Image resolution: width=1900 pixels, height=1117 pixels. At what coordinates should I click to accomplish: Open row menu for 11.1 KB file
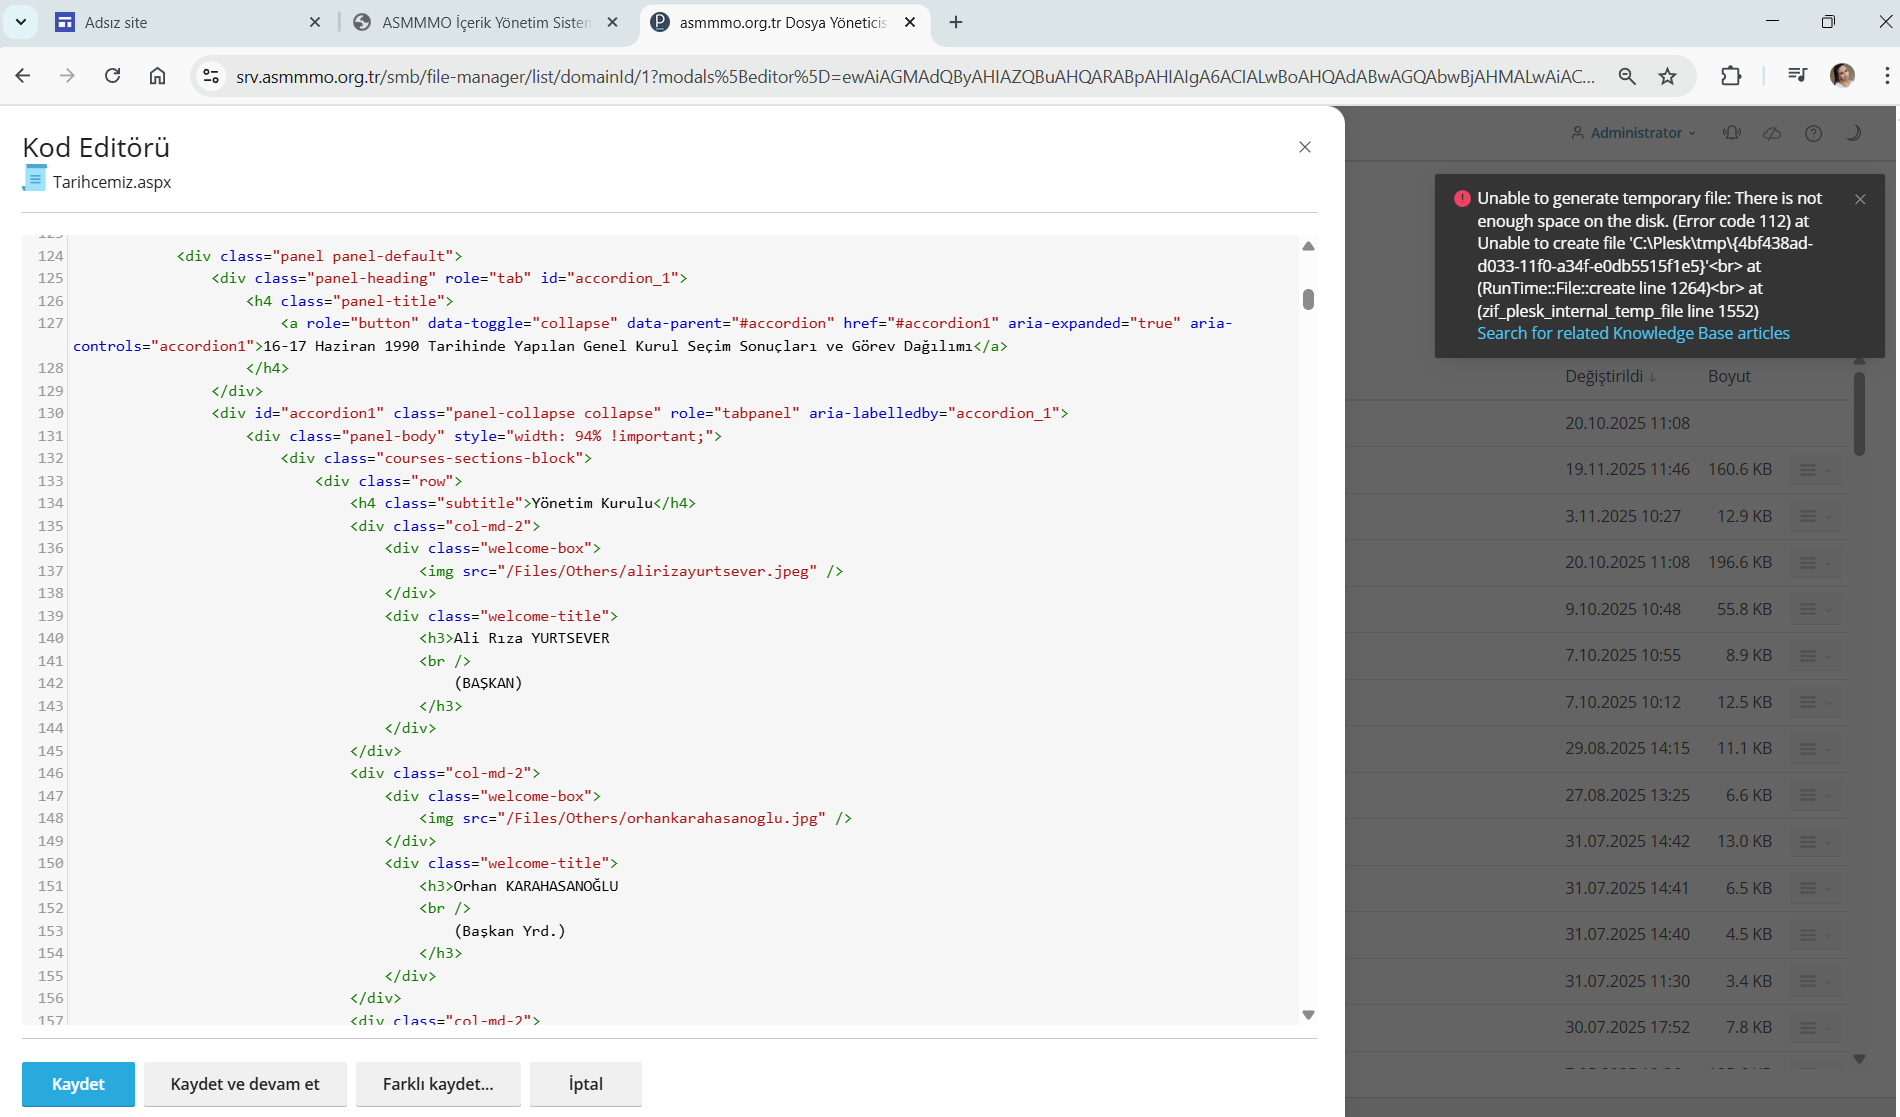click(x=1815, y=749)
